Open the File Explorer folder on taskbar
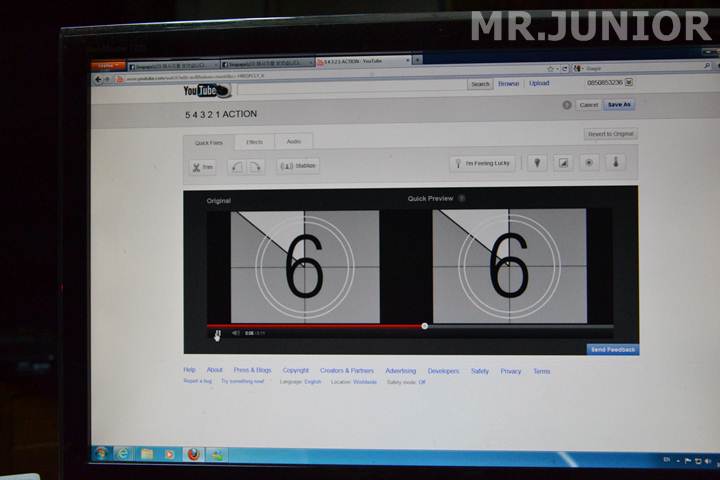Image resolution: width=720 pixels, height=480 pixels. pos(147,454)
